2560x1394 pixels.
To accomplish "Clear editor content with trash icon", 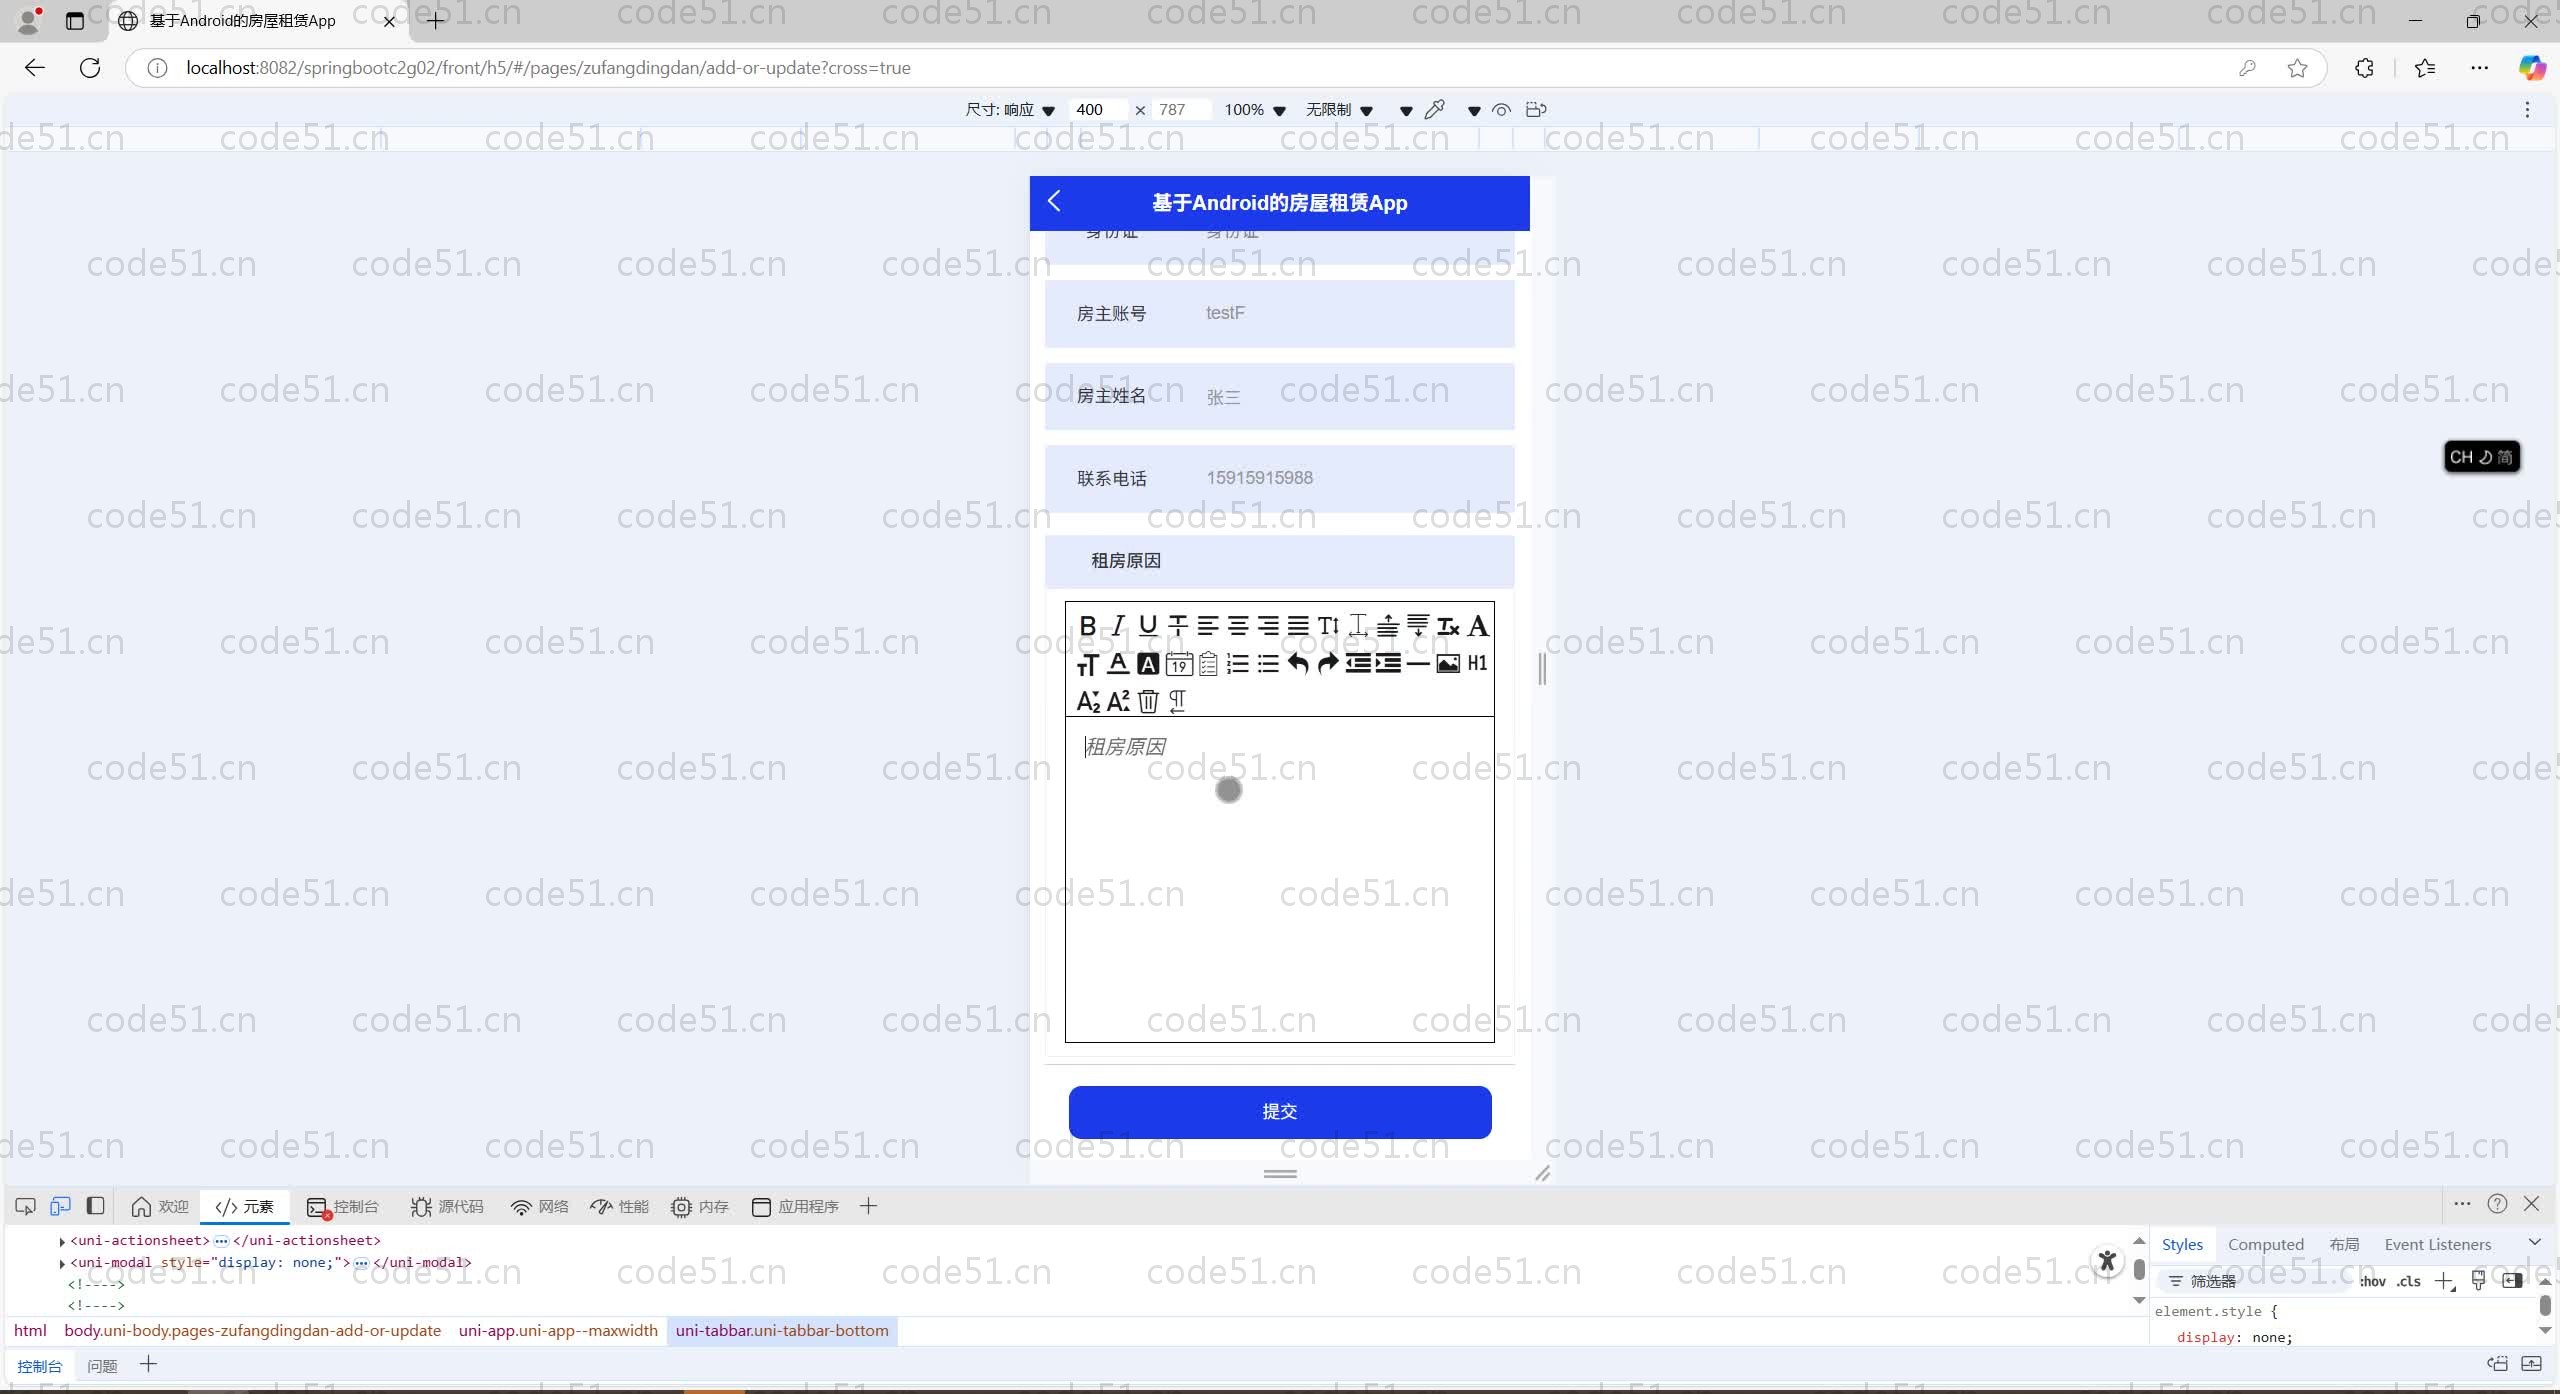I will coord(1148,701).
